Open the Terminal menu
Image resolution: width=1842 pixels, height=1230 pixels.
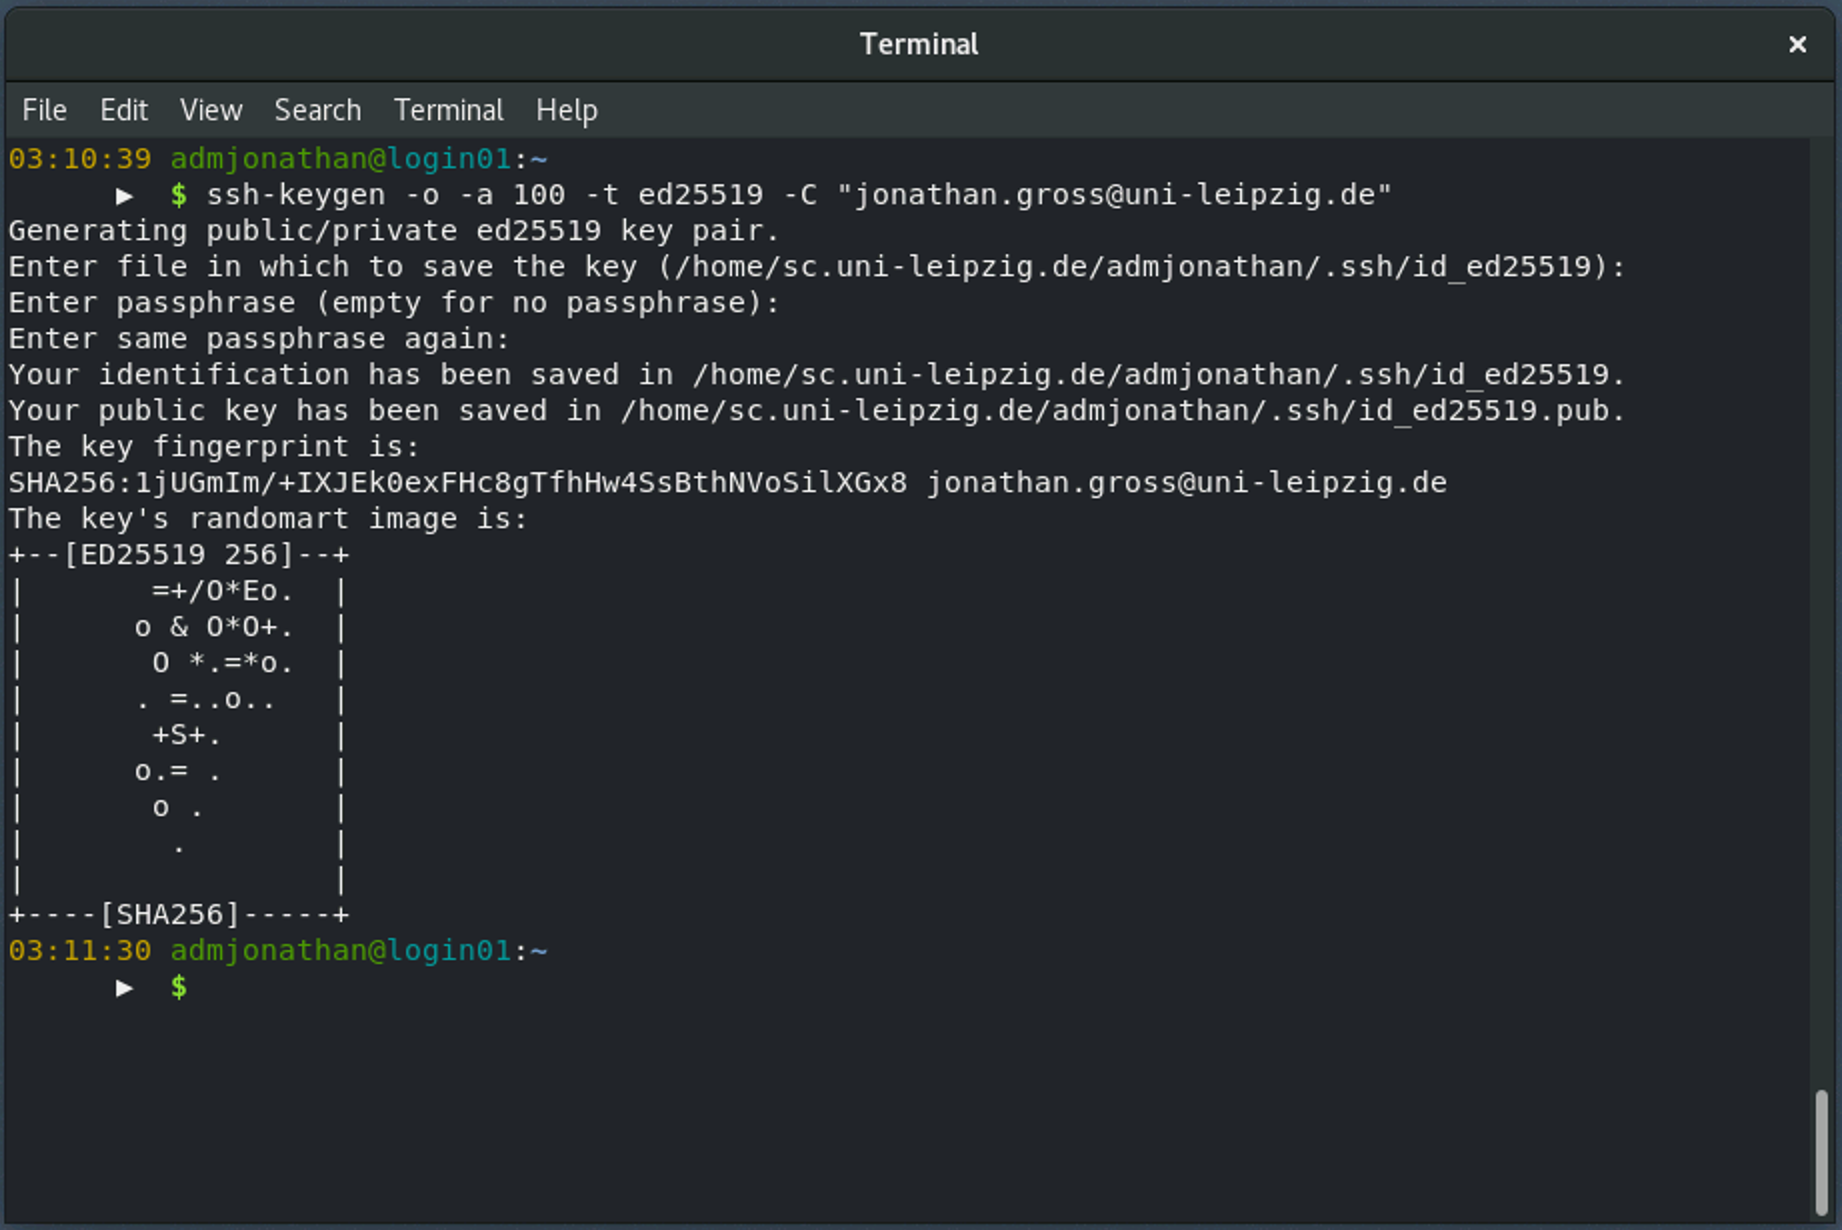pyautogui.click(x=449, y=110)
